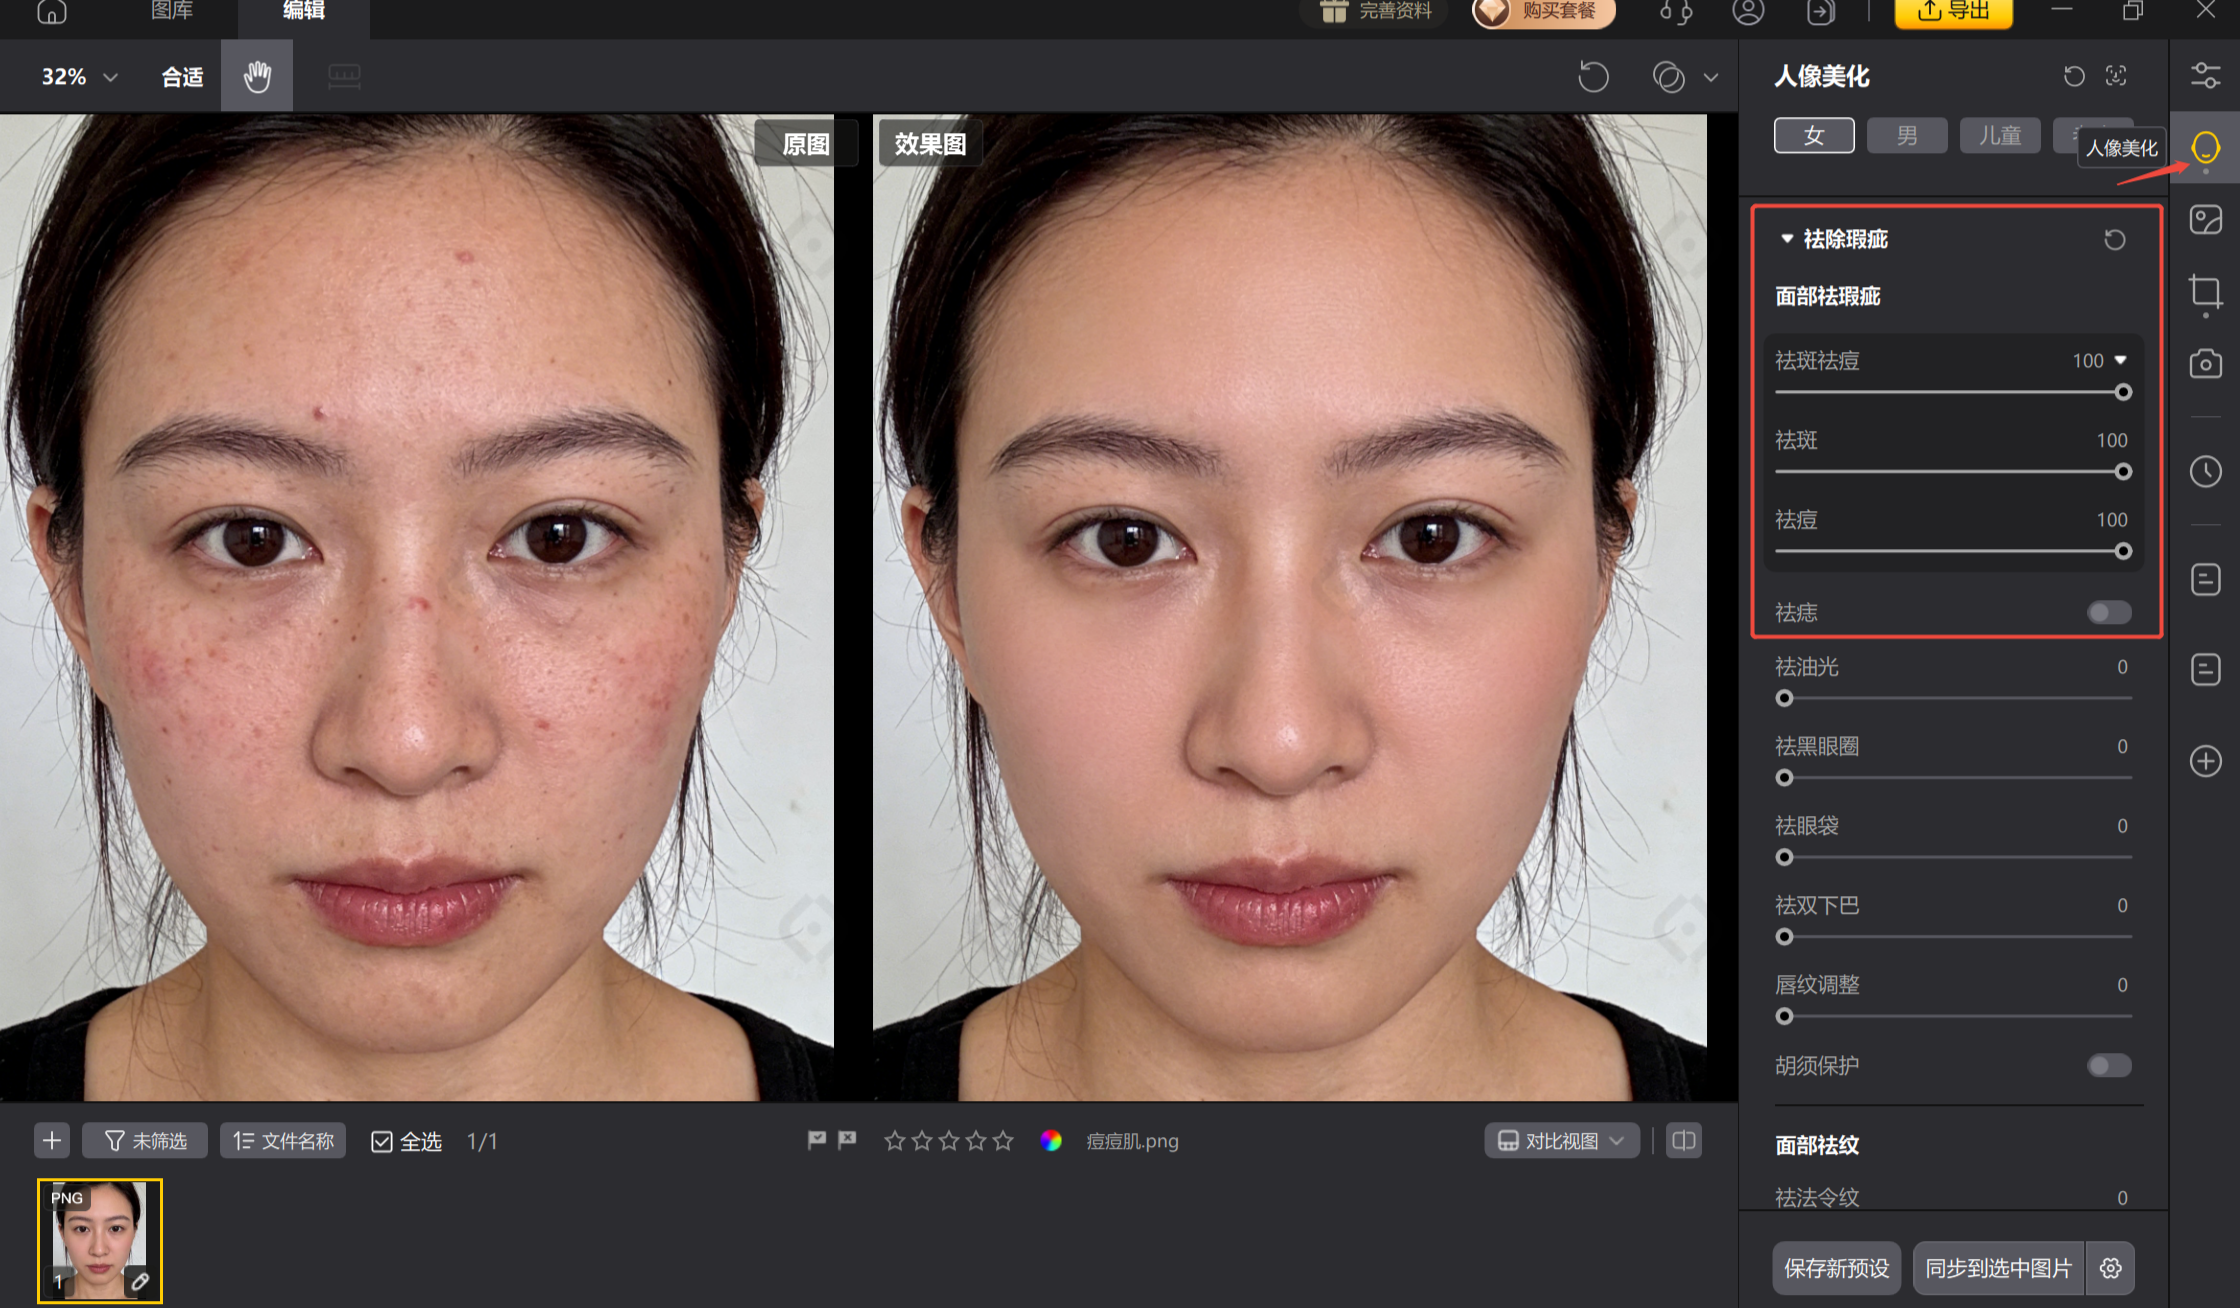Click the history clock icon
Screen dimensions: 2240x1308
(2205, 471)
